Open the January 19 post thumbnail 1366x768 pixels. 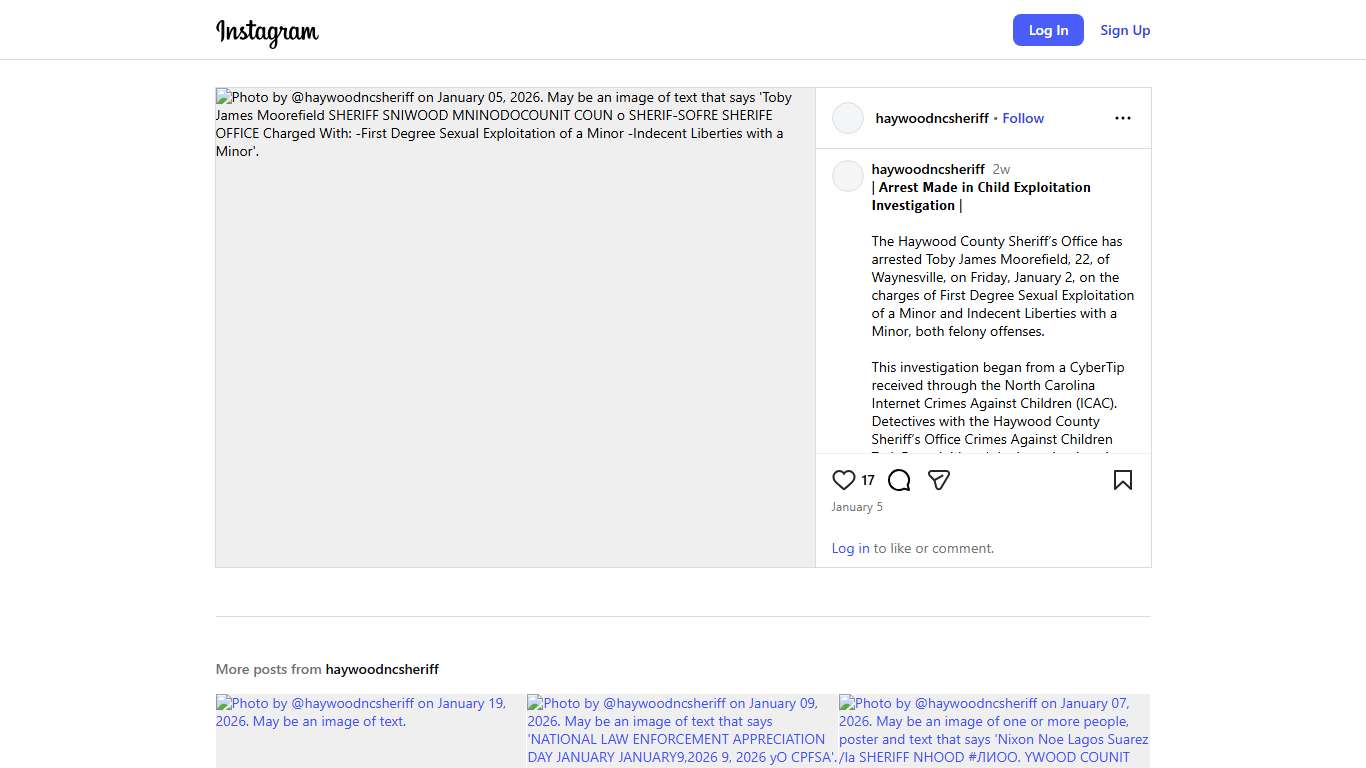[x=370, y=730]
